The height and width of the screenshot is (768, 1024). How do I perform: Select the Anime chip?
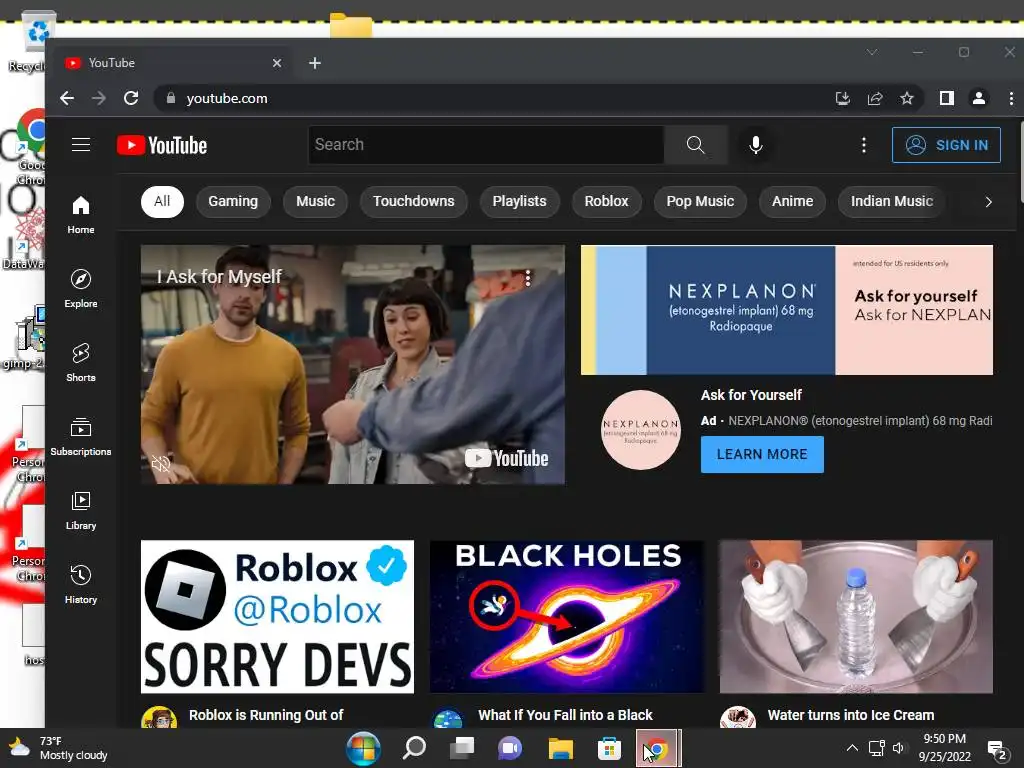[792, 201]
